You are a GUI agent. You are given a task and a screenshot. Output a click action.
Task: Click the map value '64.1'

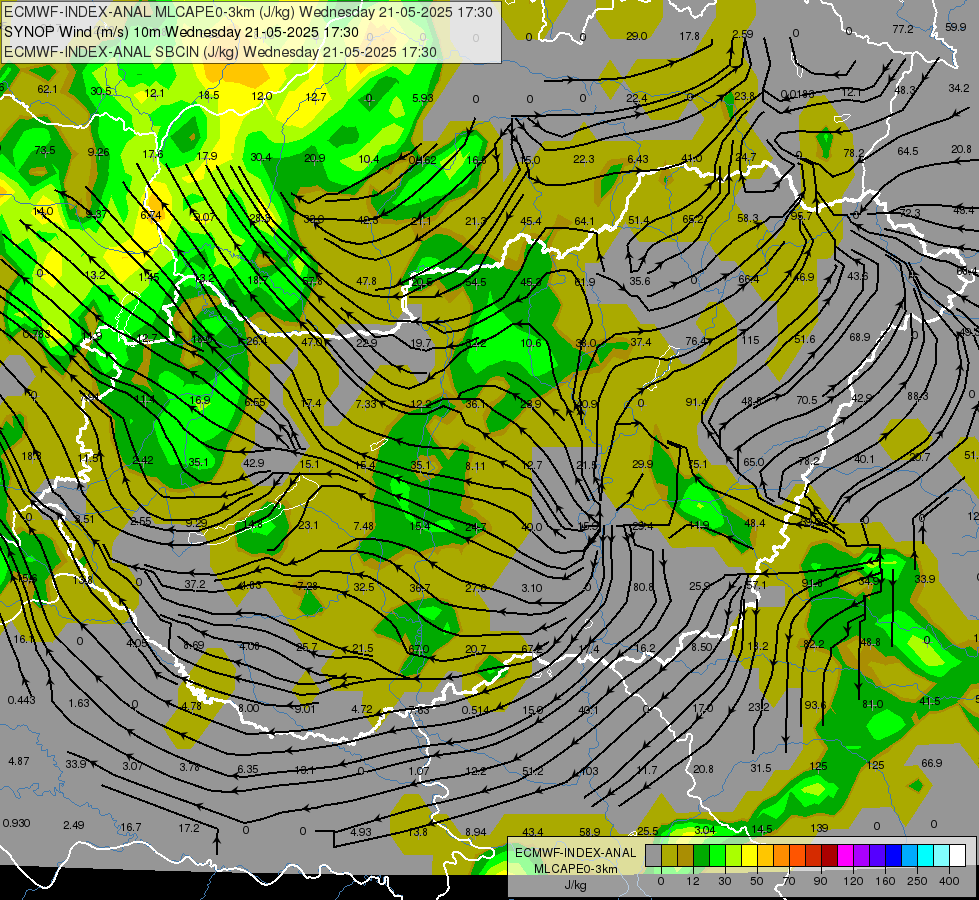pos(584,221)
